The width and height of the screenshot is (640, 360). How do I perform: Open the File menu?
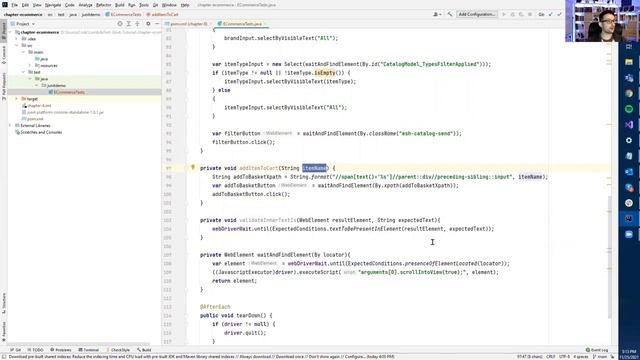click(14, 5)
